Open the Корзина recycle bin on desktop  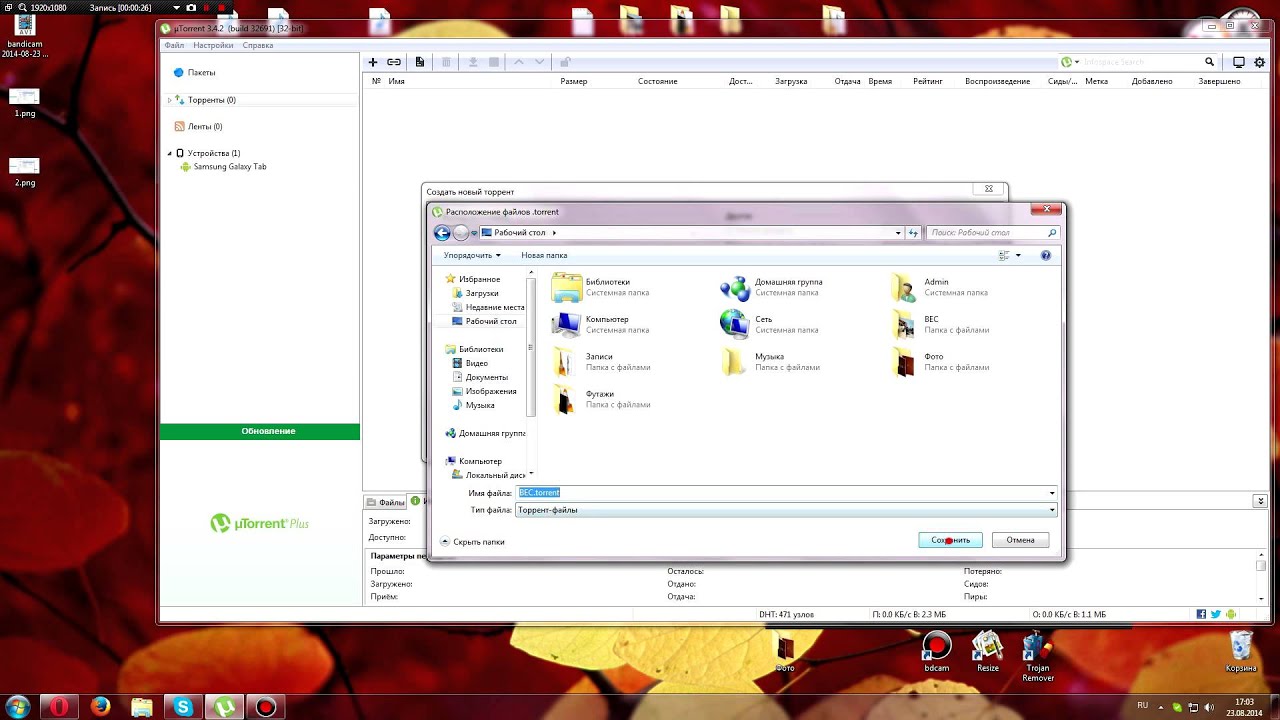[1241, 651]
